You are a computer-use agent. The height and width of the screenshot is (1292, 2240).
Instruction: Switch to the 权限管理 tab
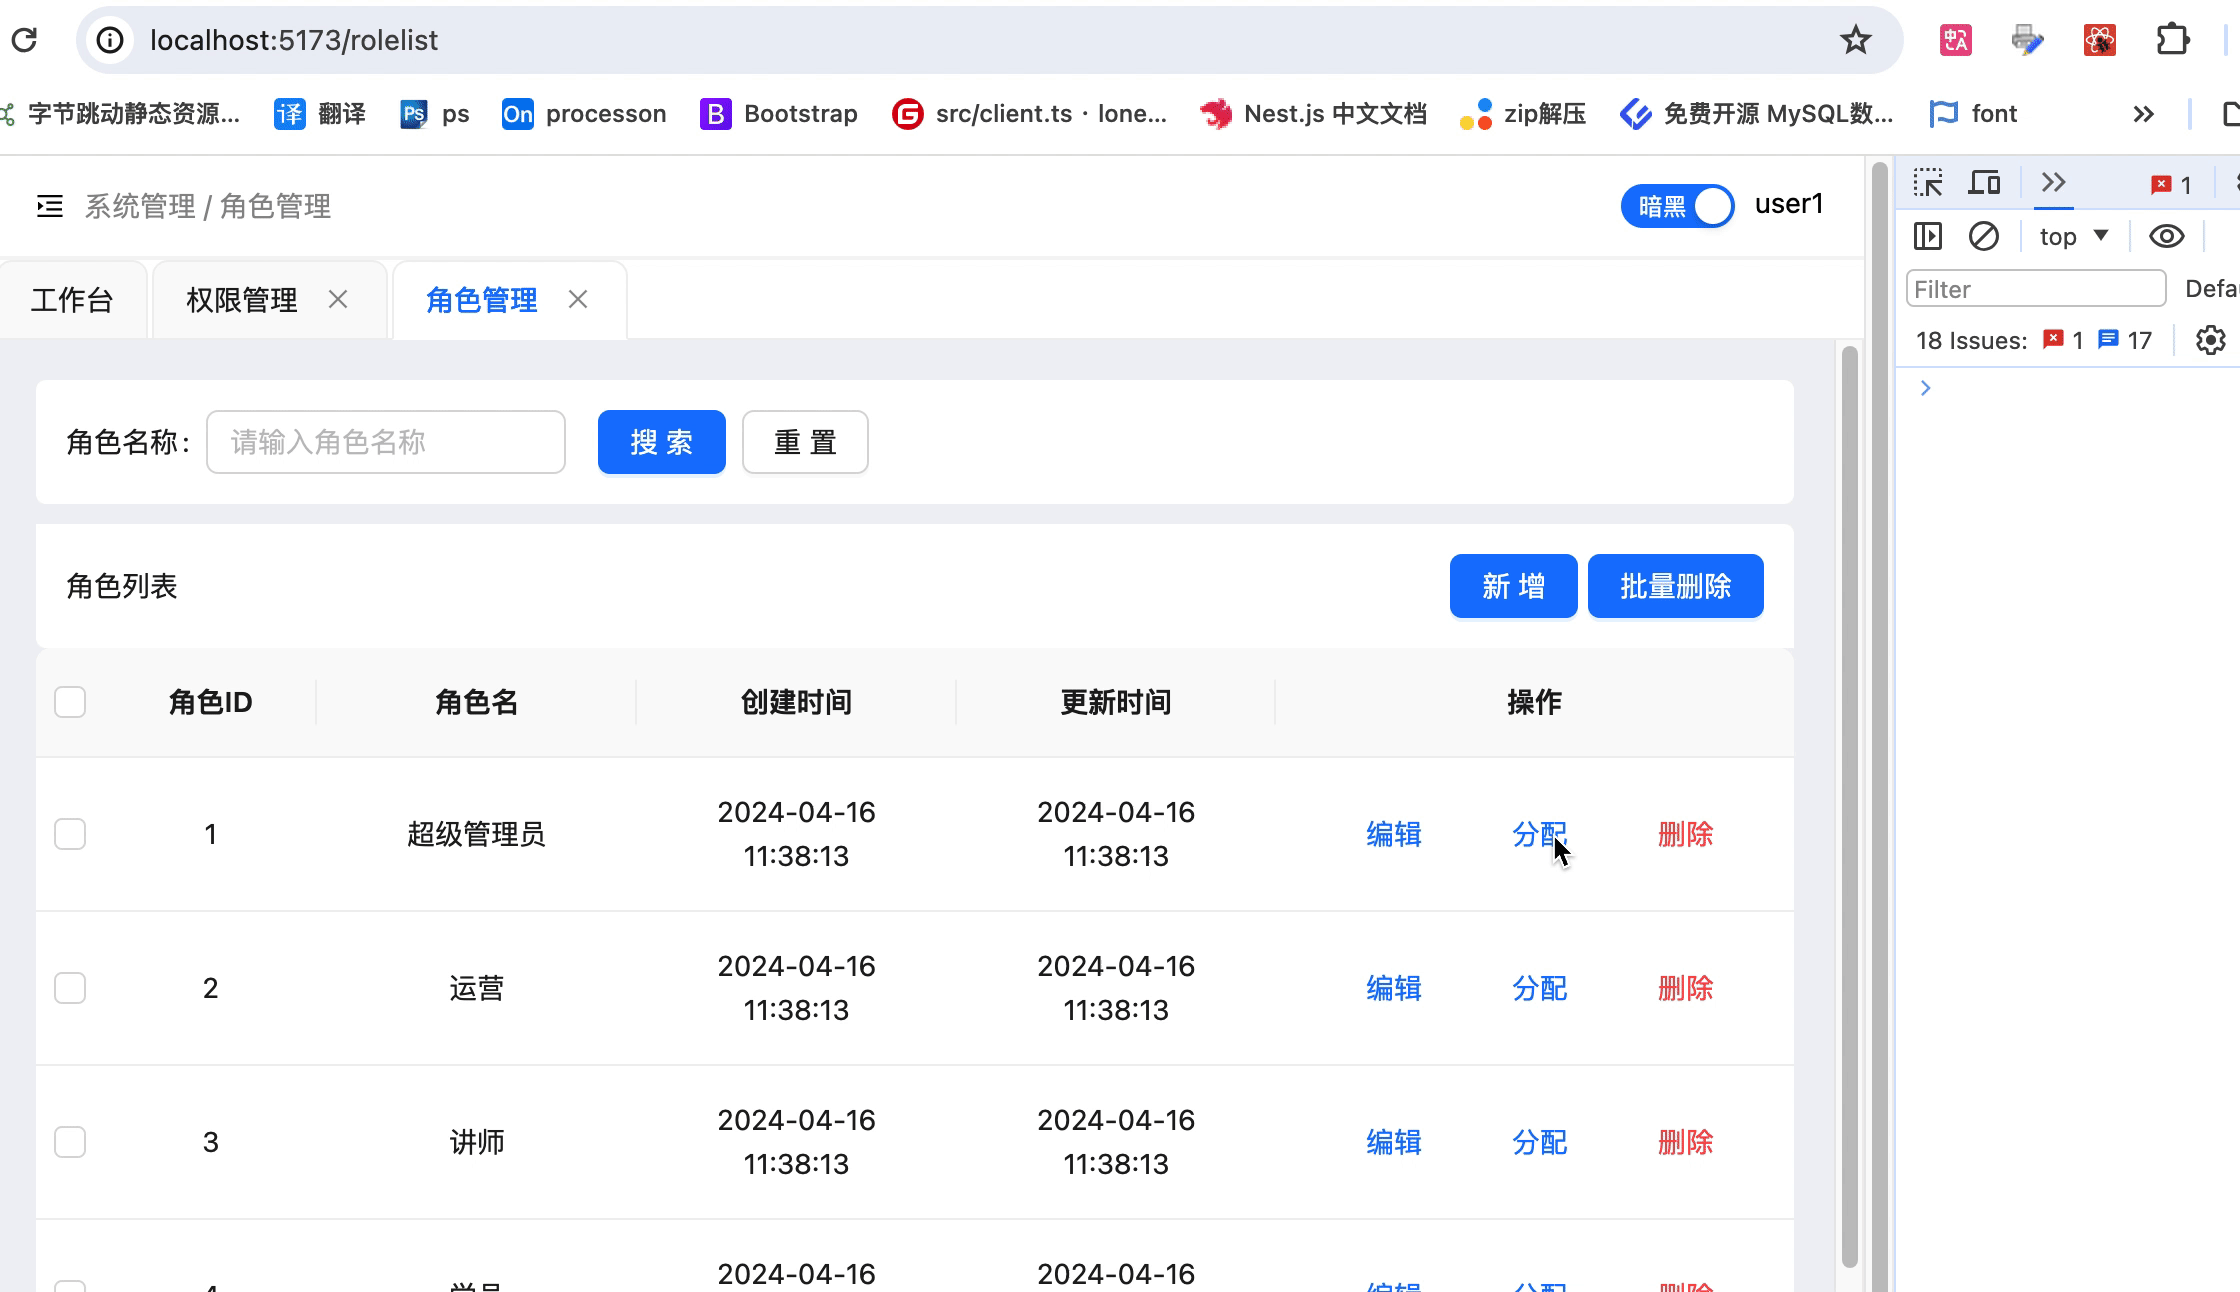pos(242,300)
